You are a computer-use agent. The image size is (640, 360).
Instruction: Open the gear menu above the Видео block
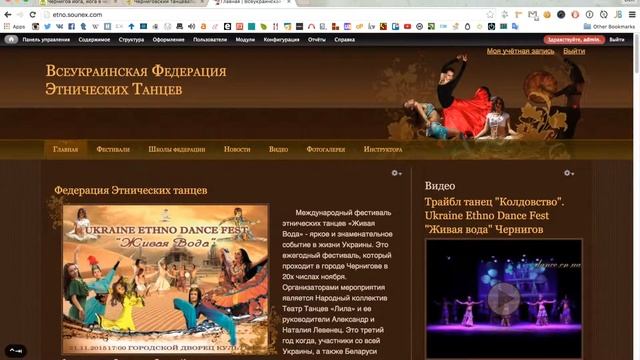569,173
